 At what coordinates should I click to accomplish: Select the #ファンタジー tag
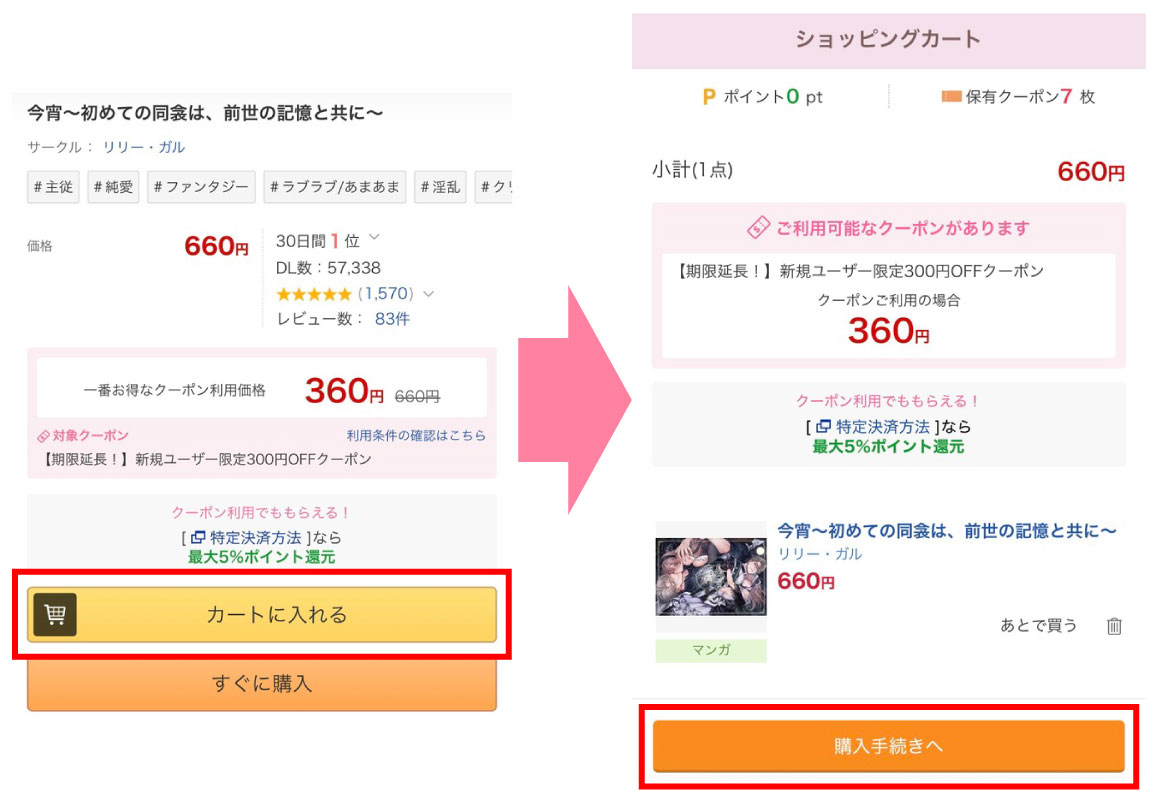(x=201, y=187)
